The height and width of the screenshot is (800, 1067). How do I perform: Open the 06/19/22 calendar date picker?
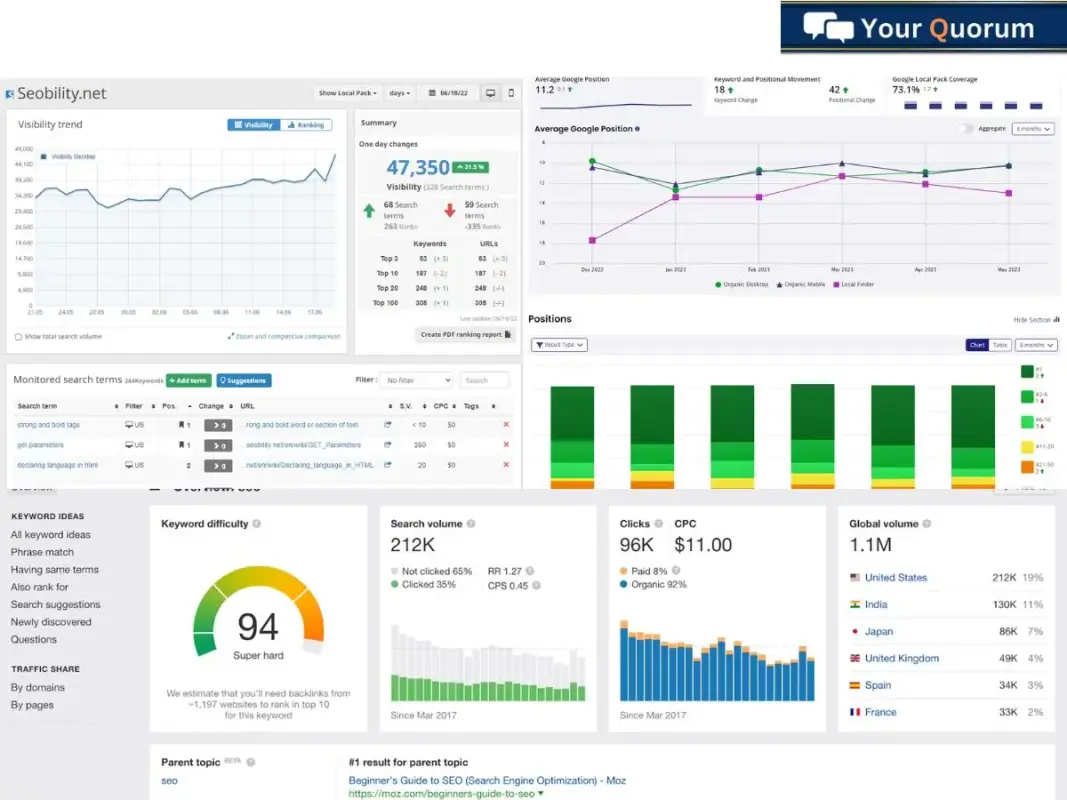448,93
